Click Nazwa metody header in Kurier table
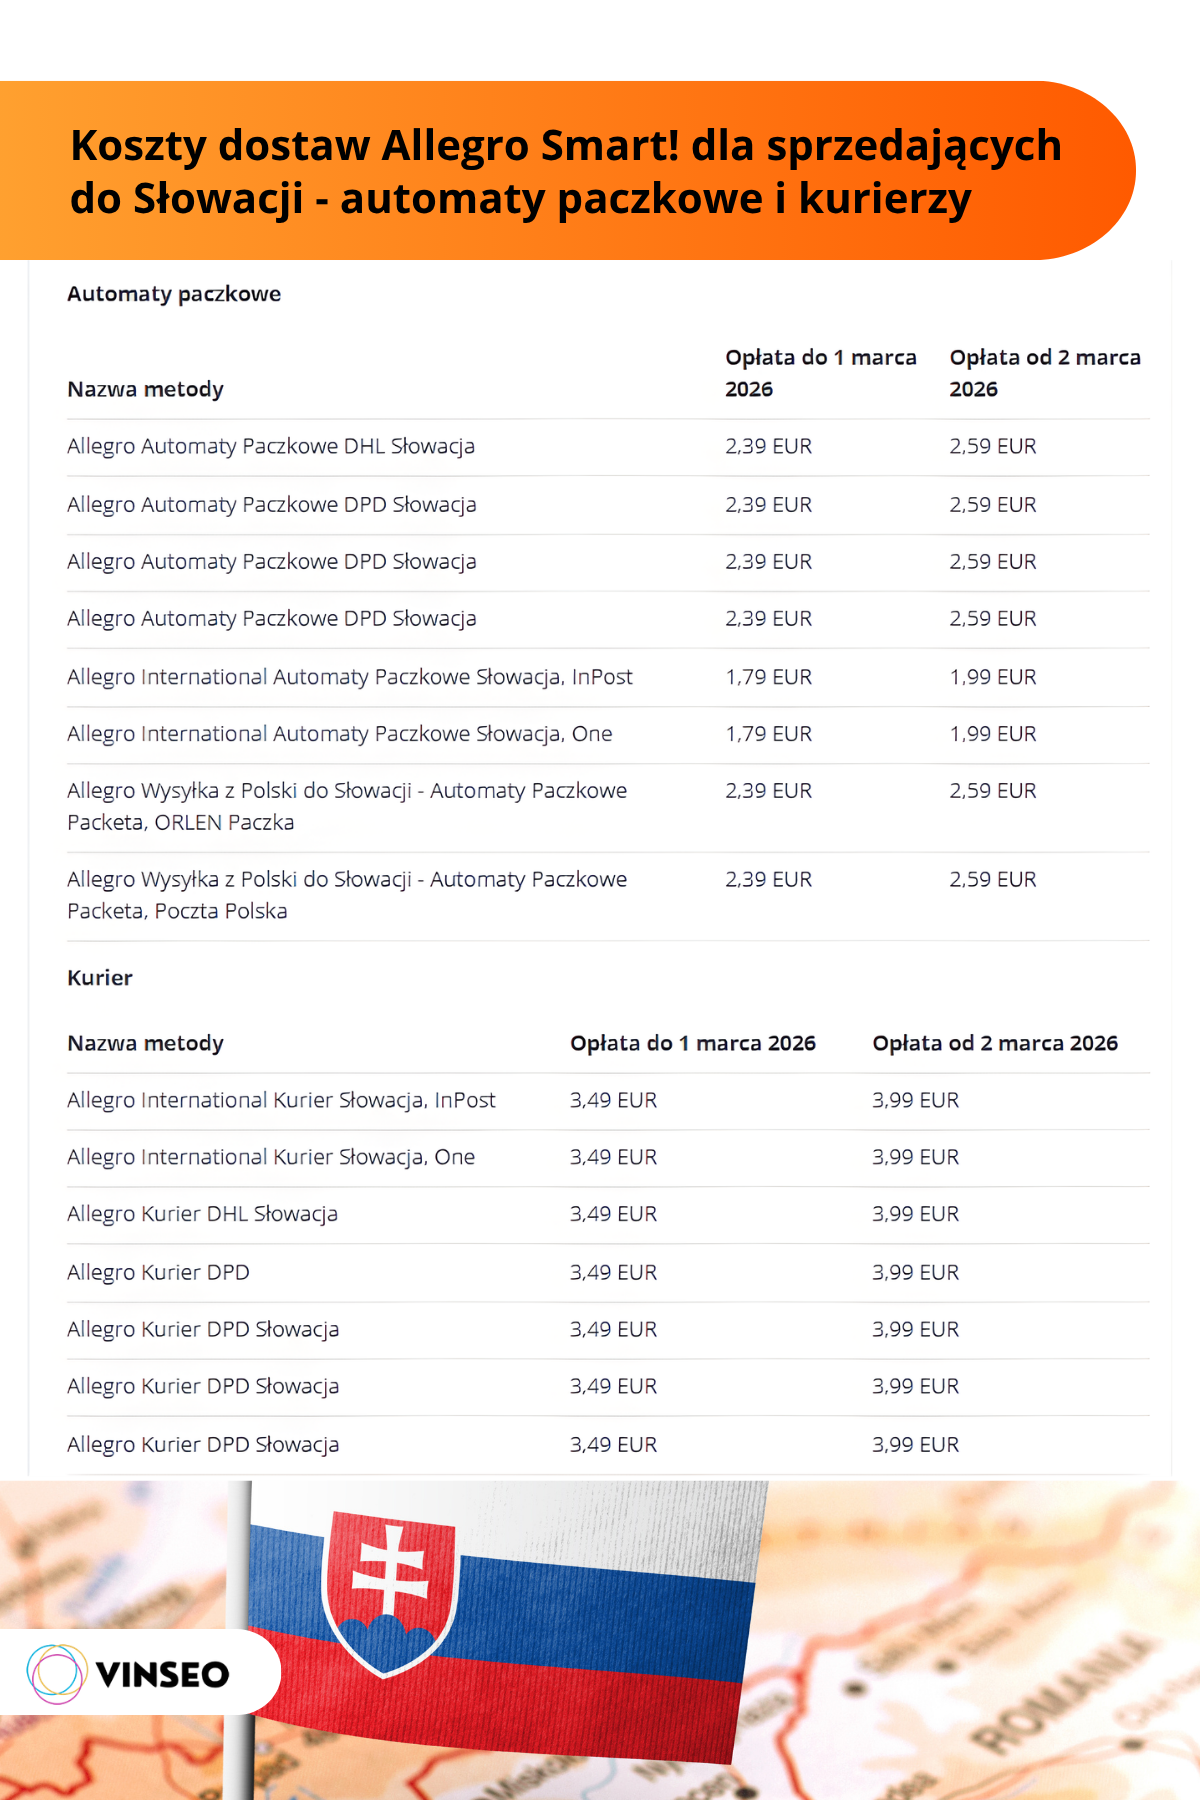Screen dimensions: 1200x1800 pyautogui.click(x=146, y=1043)
